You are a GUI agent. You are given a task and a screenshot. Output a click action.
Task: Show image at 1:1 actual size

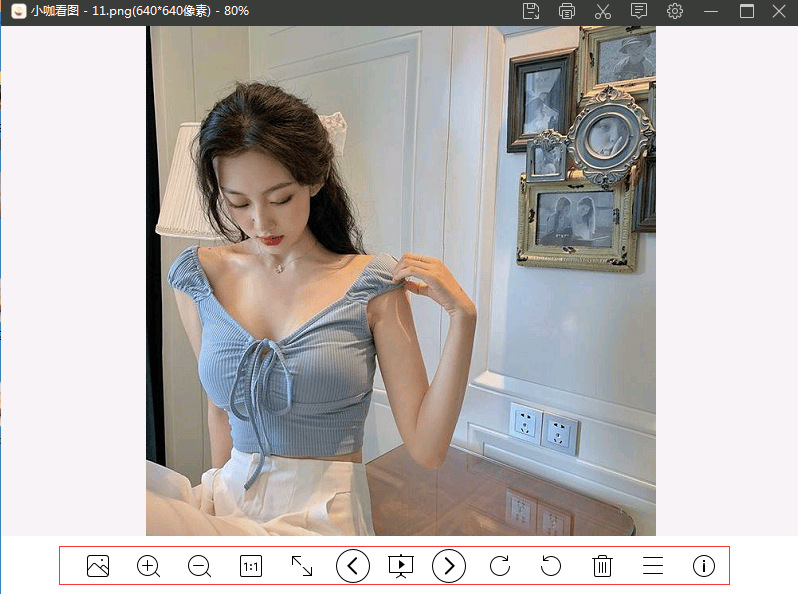250,566
